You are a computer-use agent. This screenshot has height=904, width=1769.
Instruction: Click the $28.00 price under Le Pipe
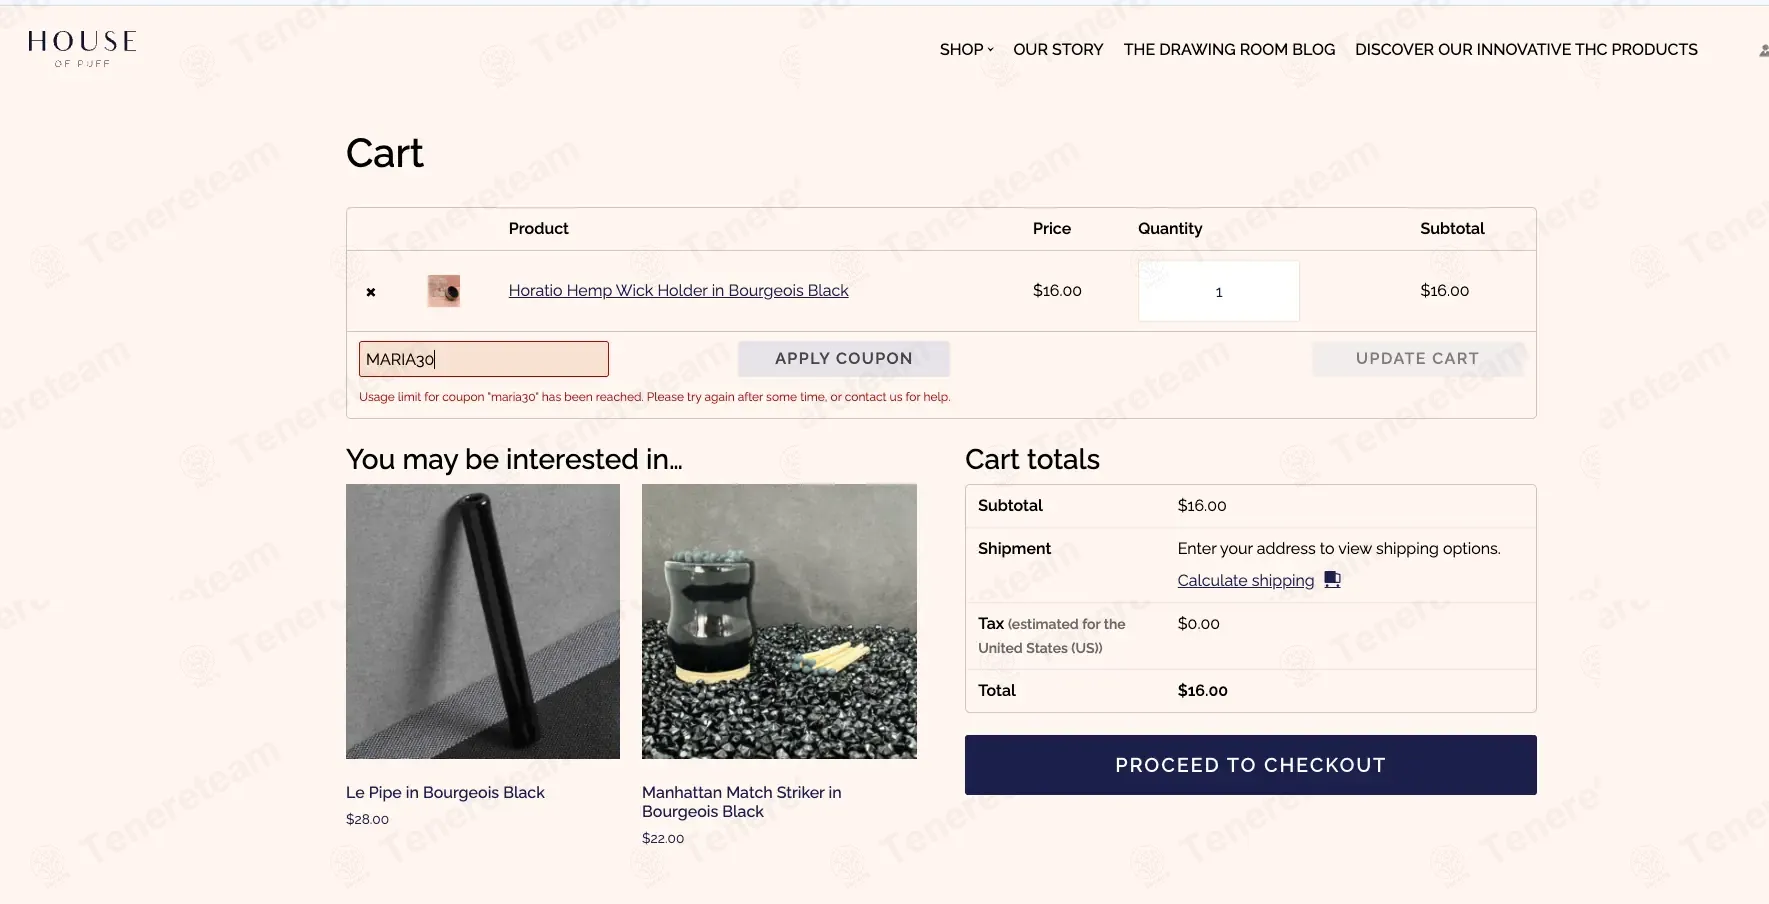pos(367,819)
